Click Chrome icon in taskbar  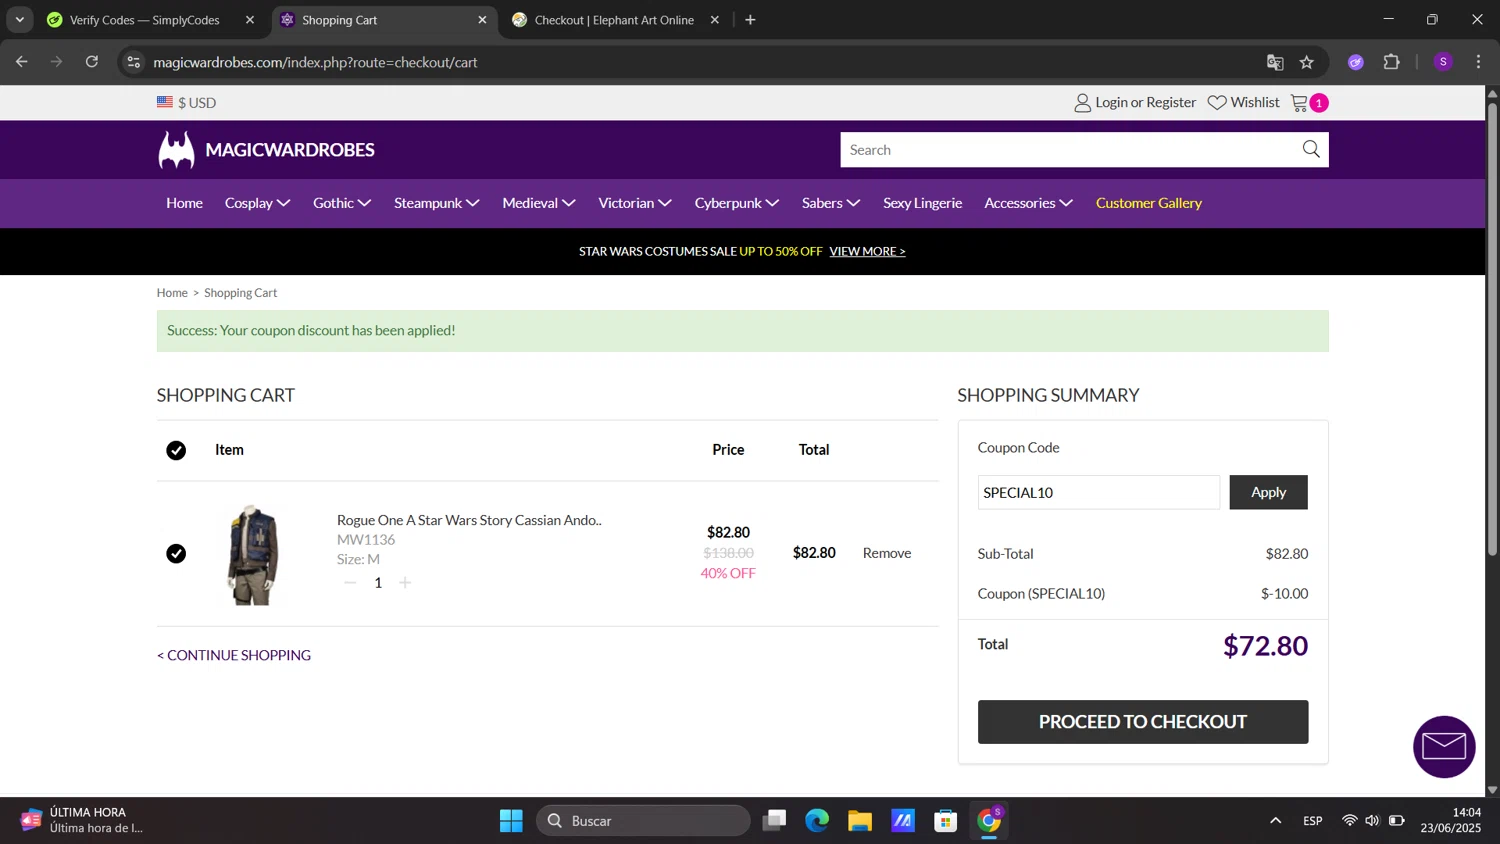tap(989, 821)
